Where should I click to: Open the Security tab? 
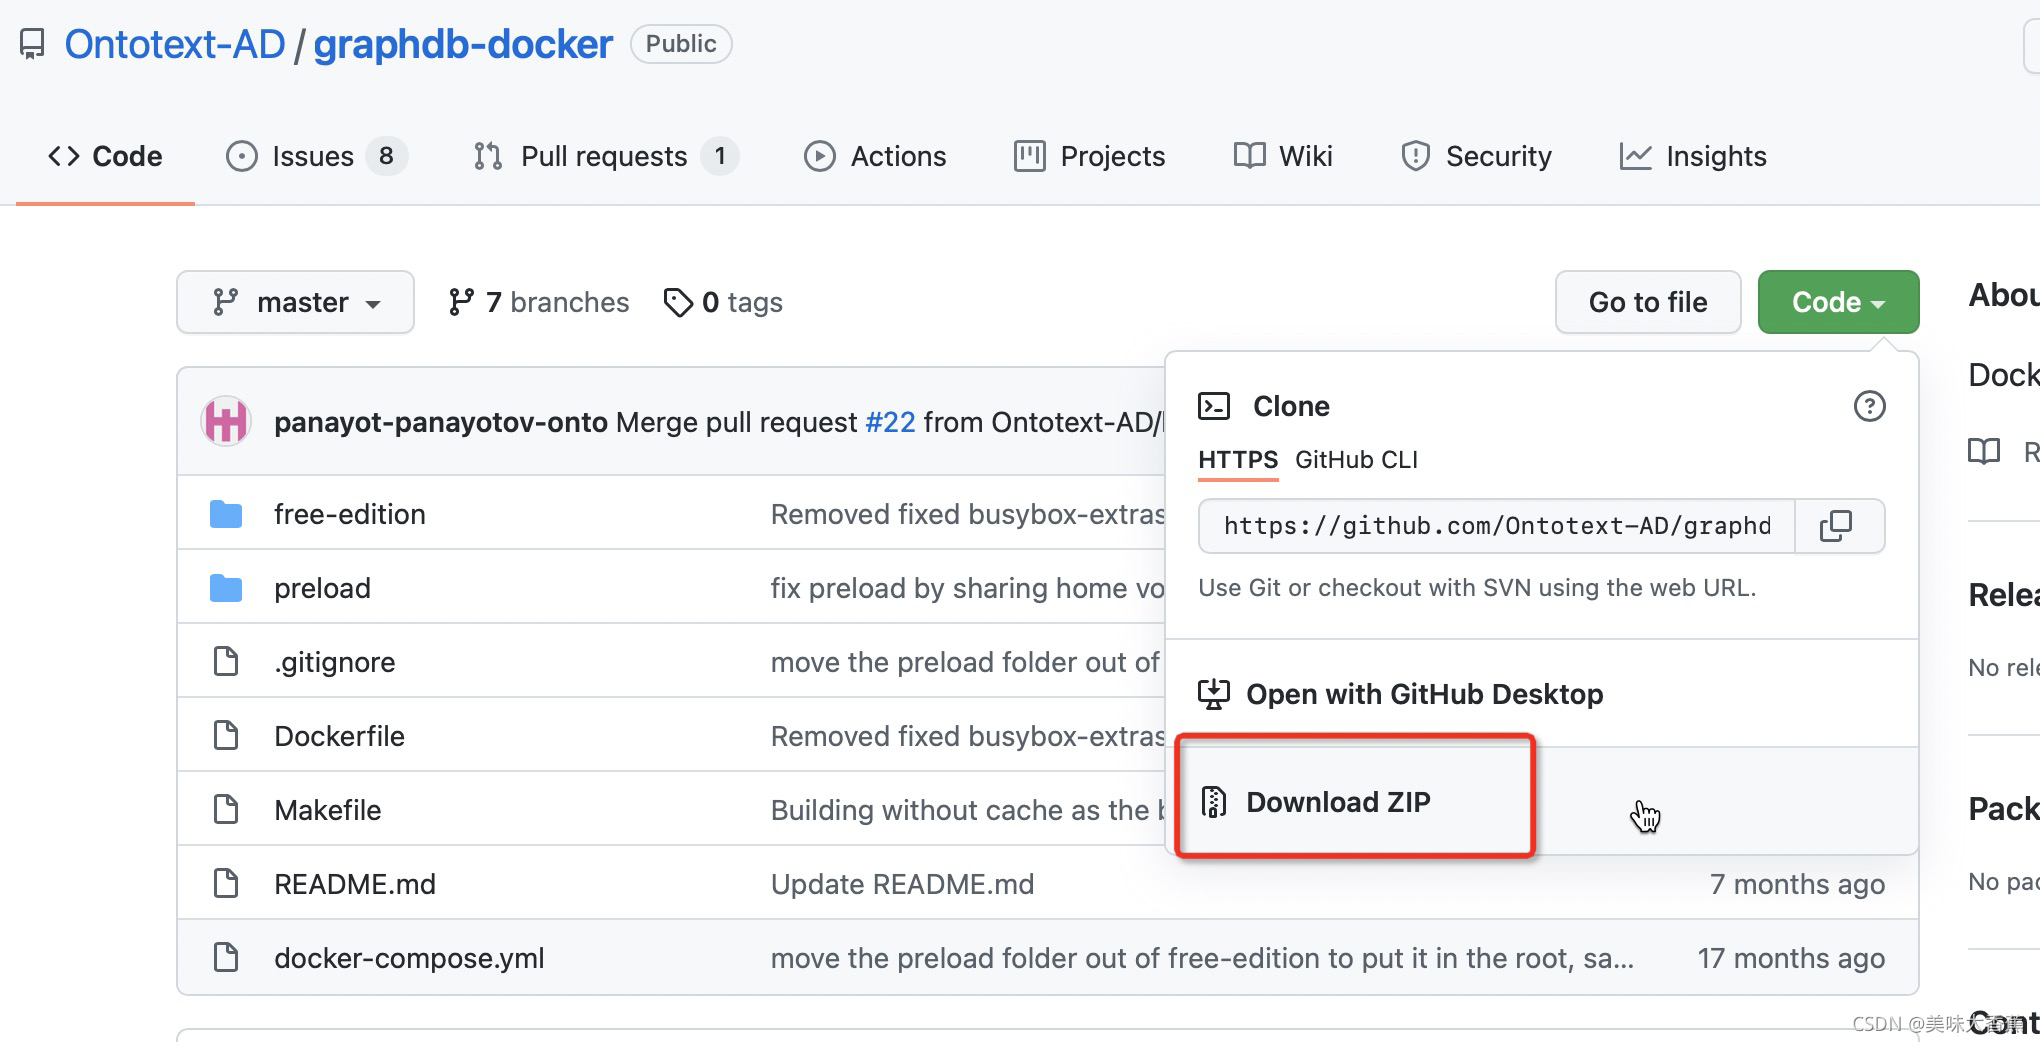tap(1476, 156)
